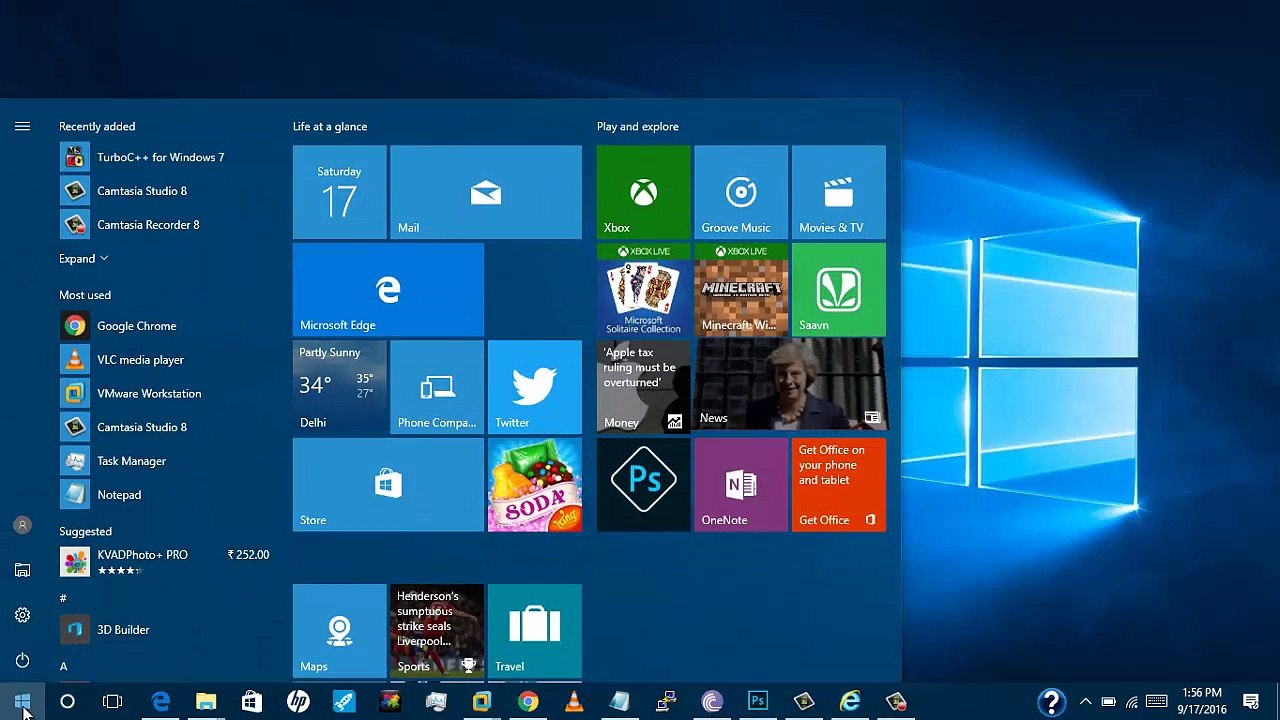Viewport: 1280px width, 720px height.
Task: Open Task View in the taskbar
Action: coord(112,702)
